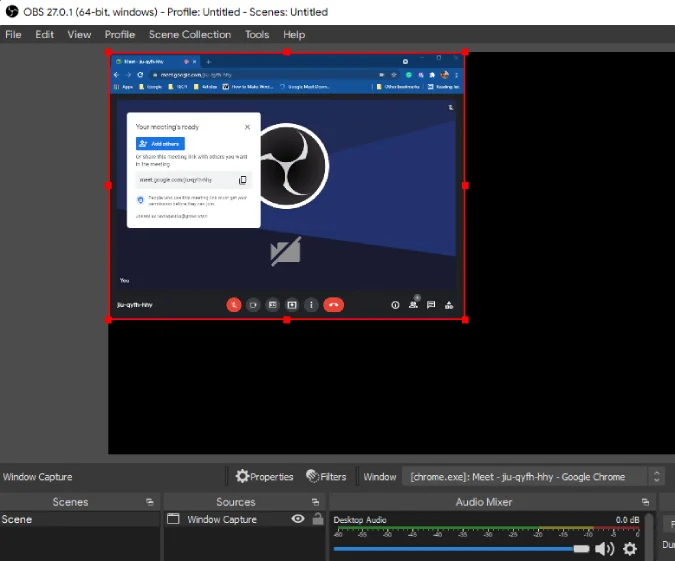Open the Meet people panel icon
The image size is (675, 561).
point(413,304)
